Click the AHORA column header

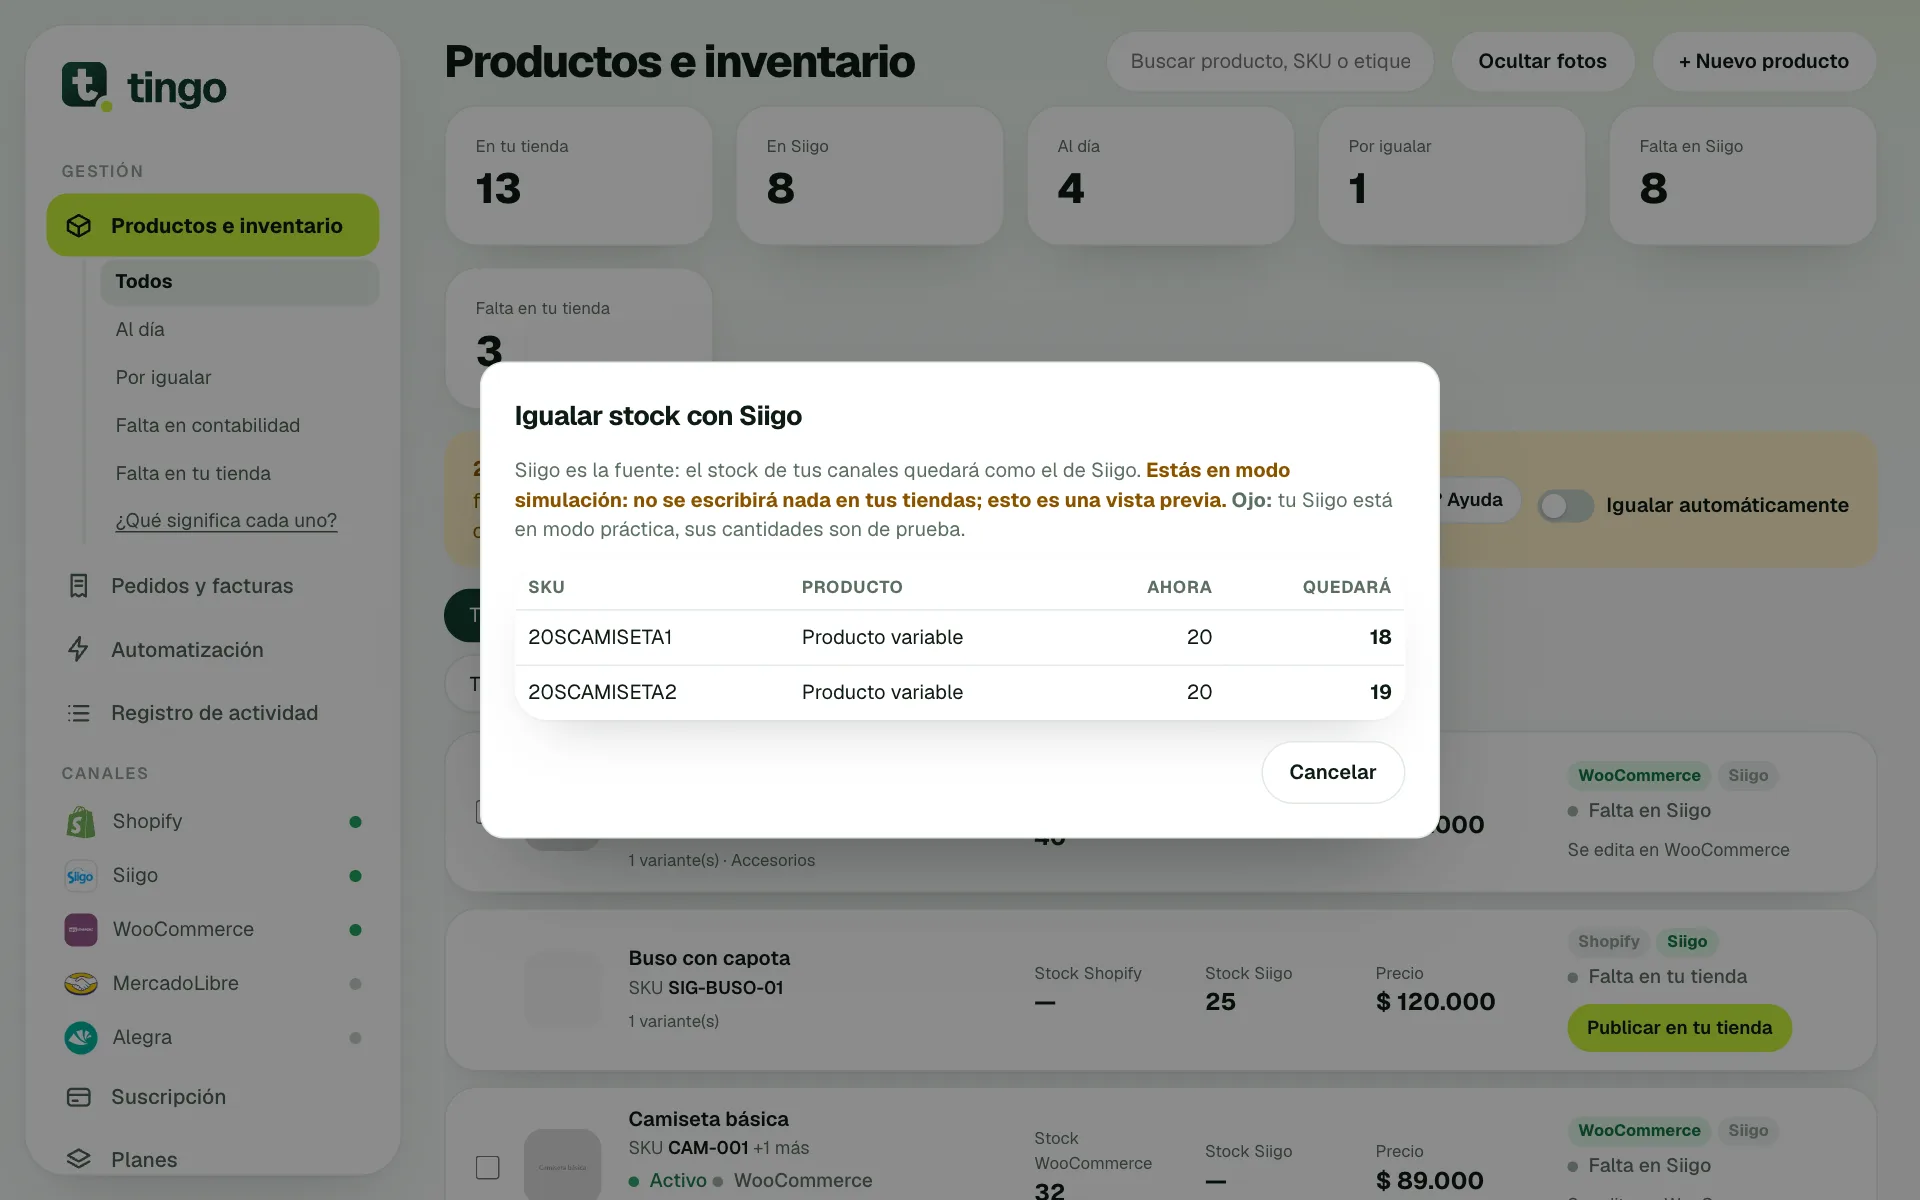click(1179, 587)
